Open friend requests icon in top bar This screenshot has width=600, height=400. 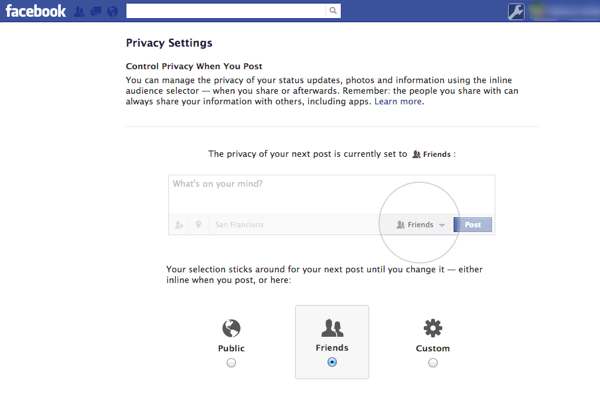79,13
